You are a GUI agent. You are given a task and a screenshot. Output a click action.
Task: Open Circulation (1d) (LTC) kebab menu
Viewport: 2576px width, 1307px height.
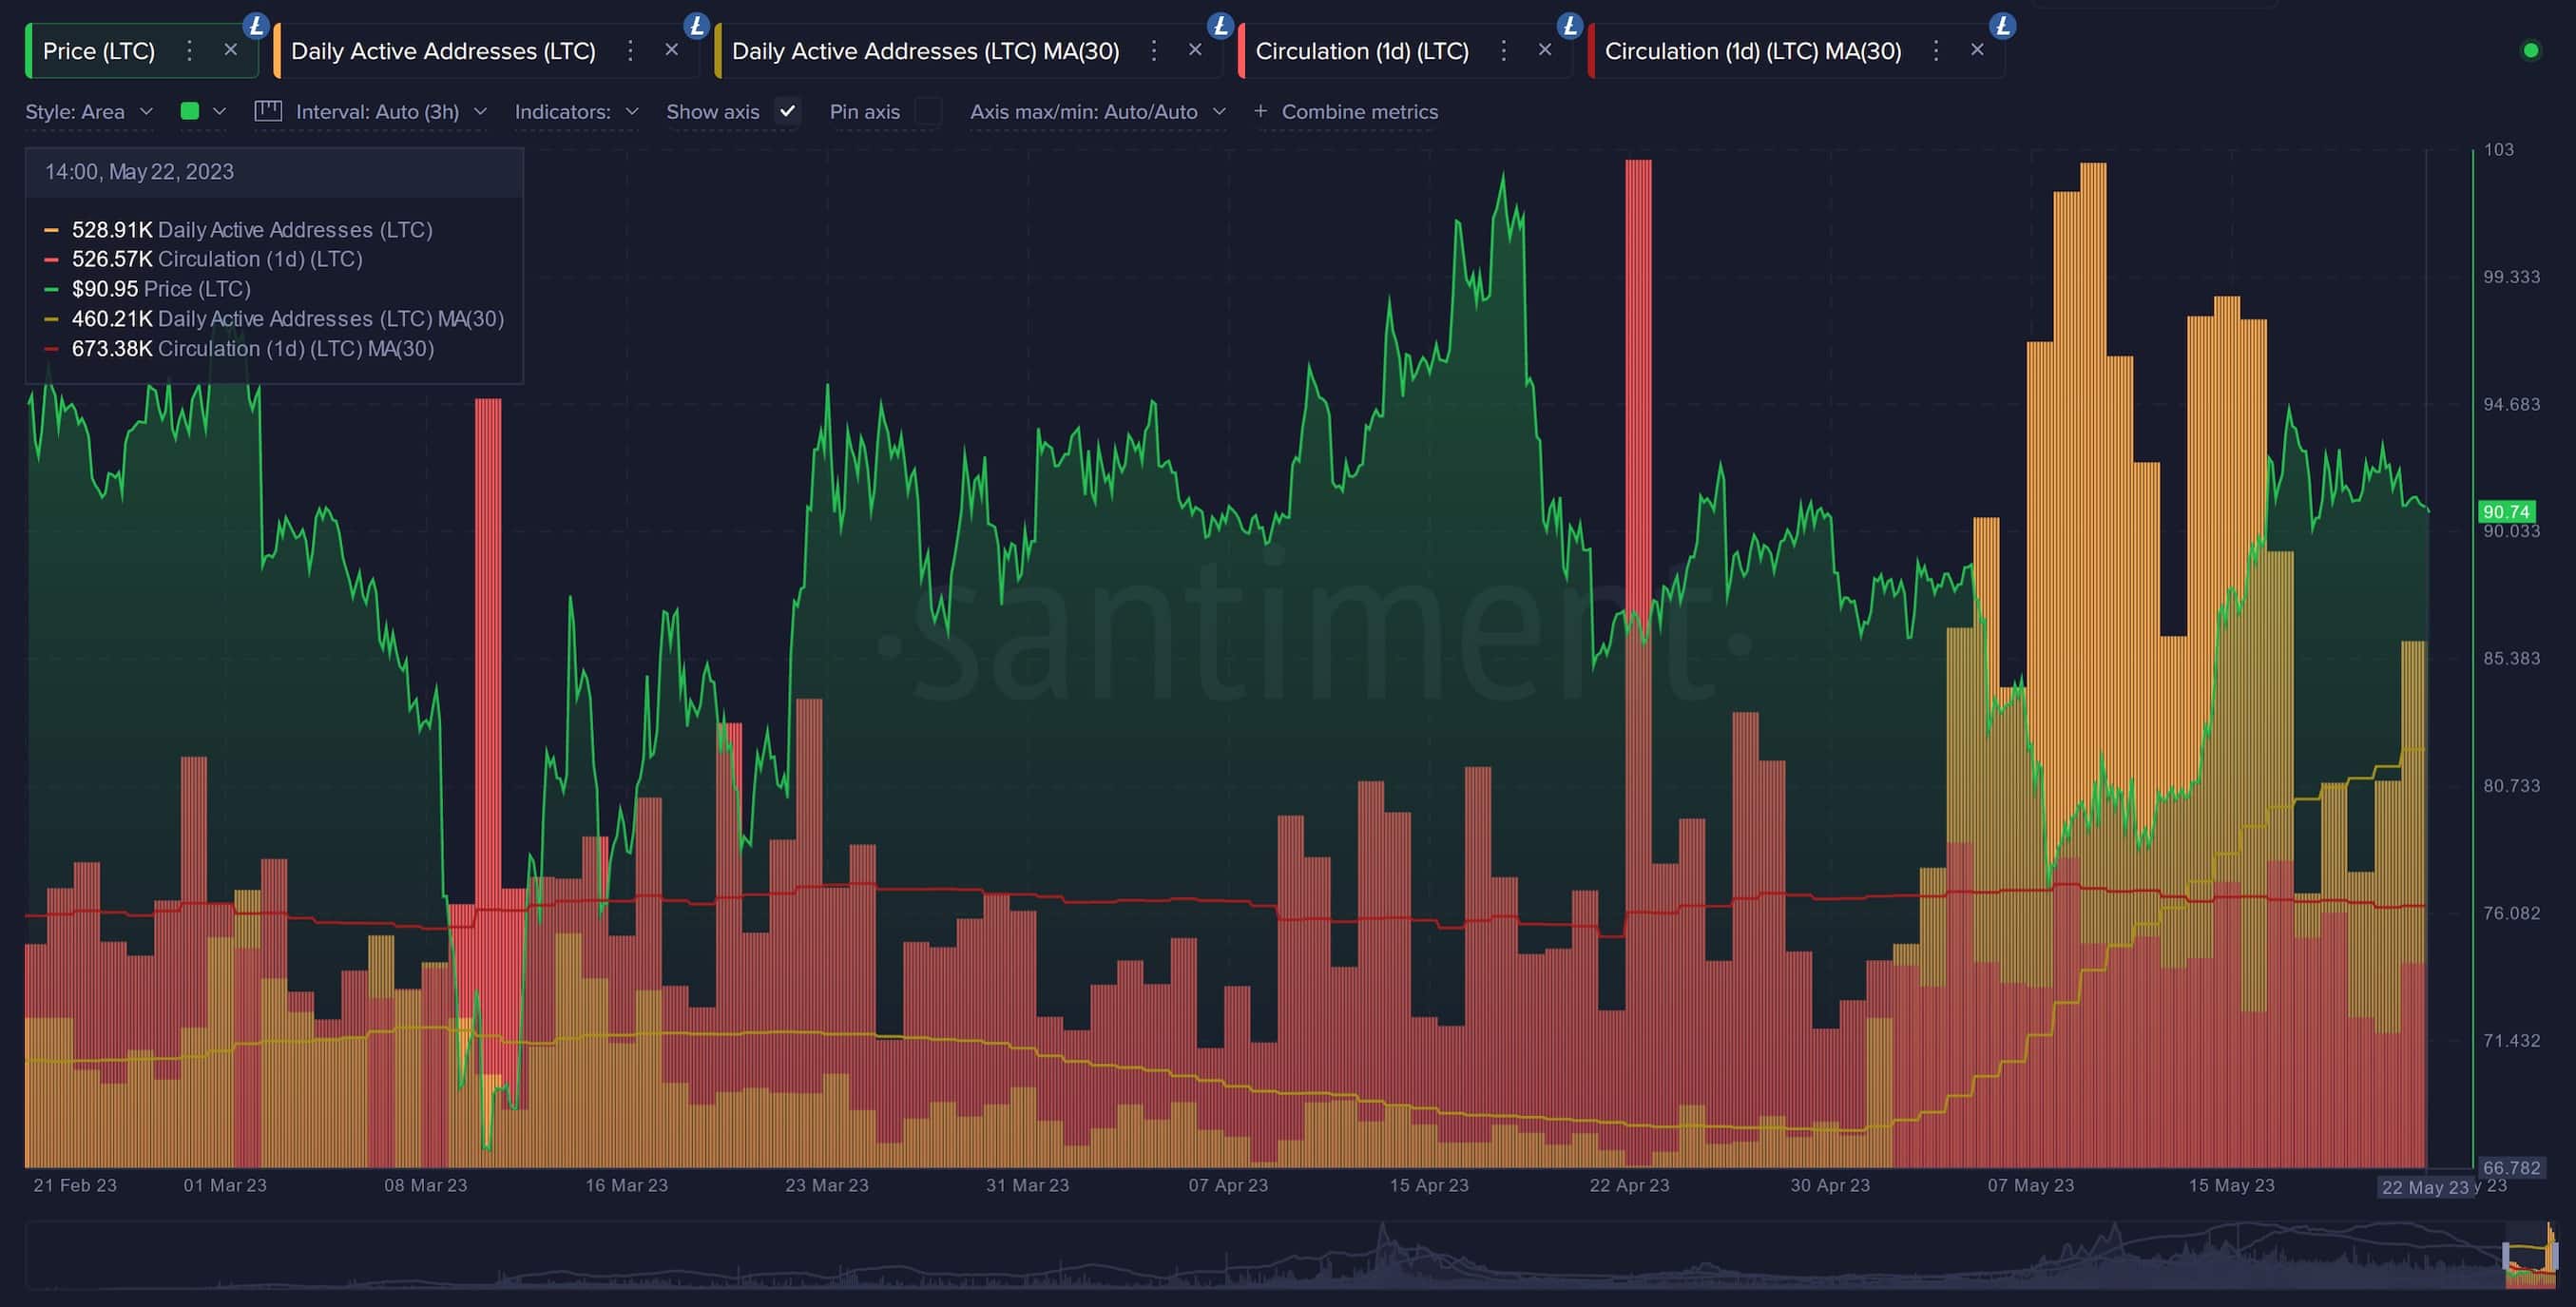(x=1503, y=51)
